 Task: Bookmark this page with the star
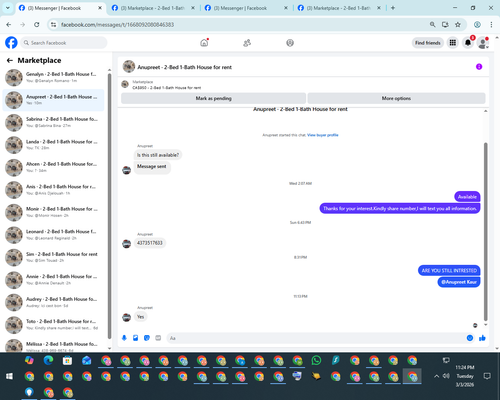[458, 24]
